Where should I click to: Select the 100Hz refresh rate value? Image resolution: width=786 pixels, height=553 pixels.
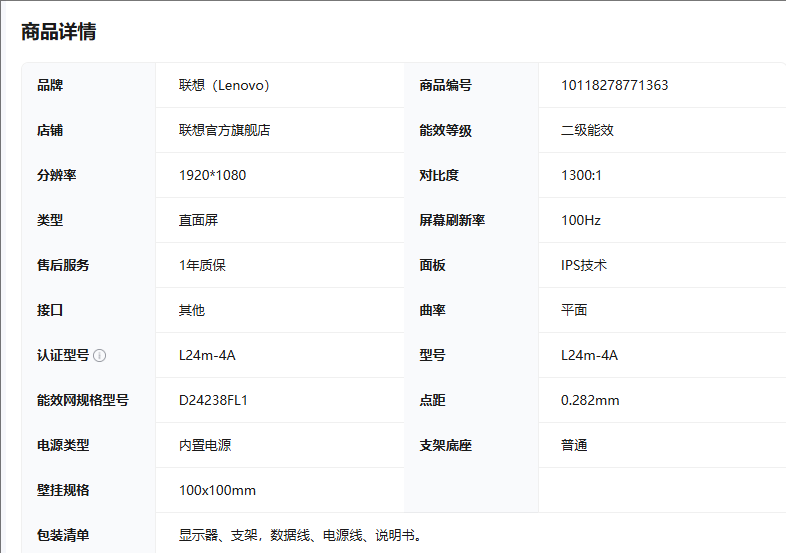tap(581, 220)
